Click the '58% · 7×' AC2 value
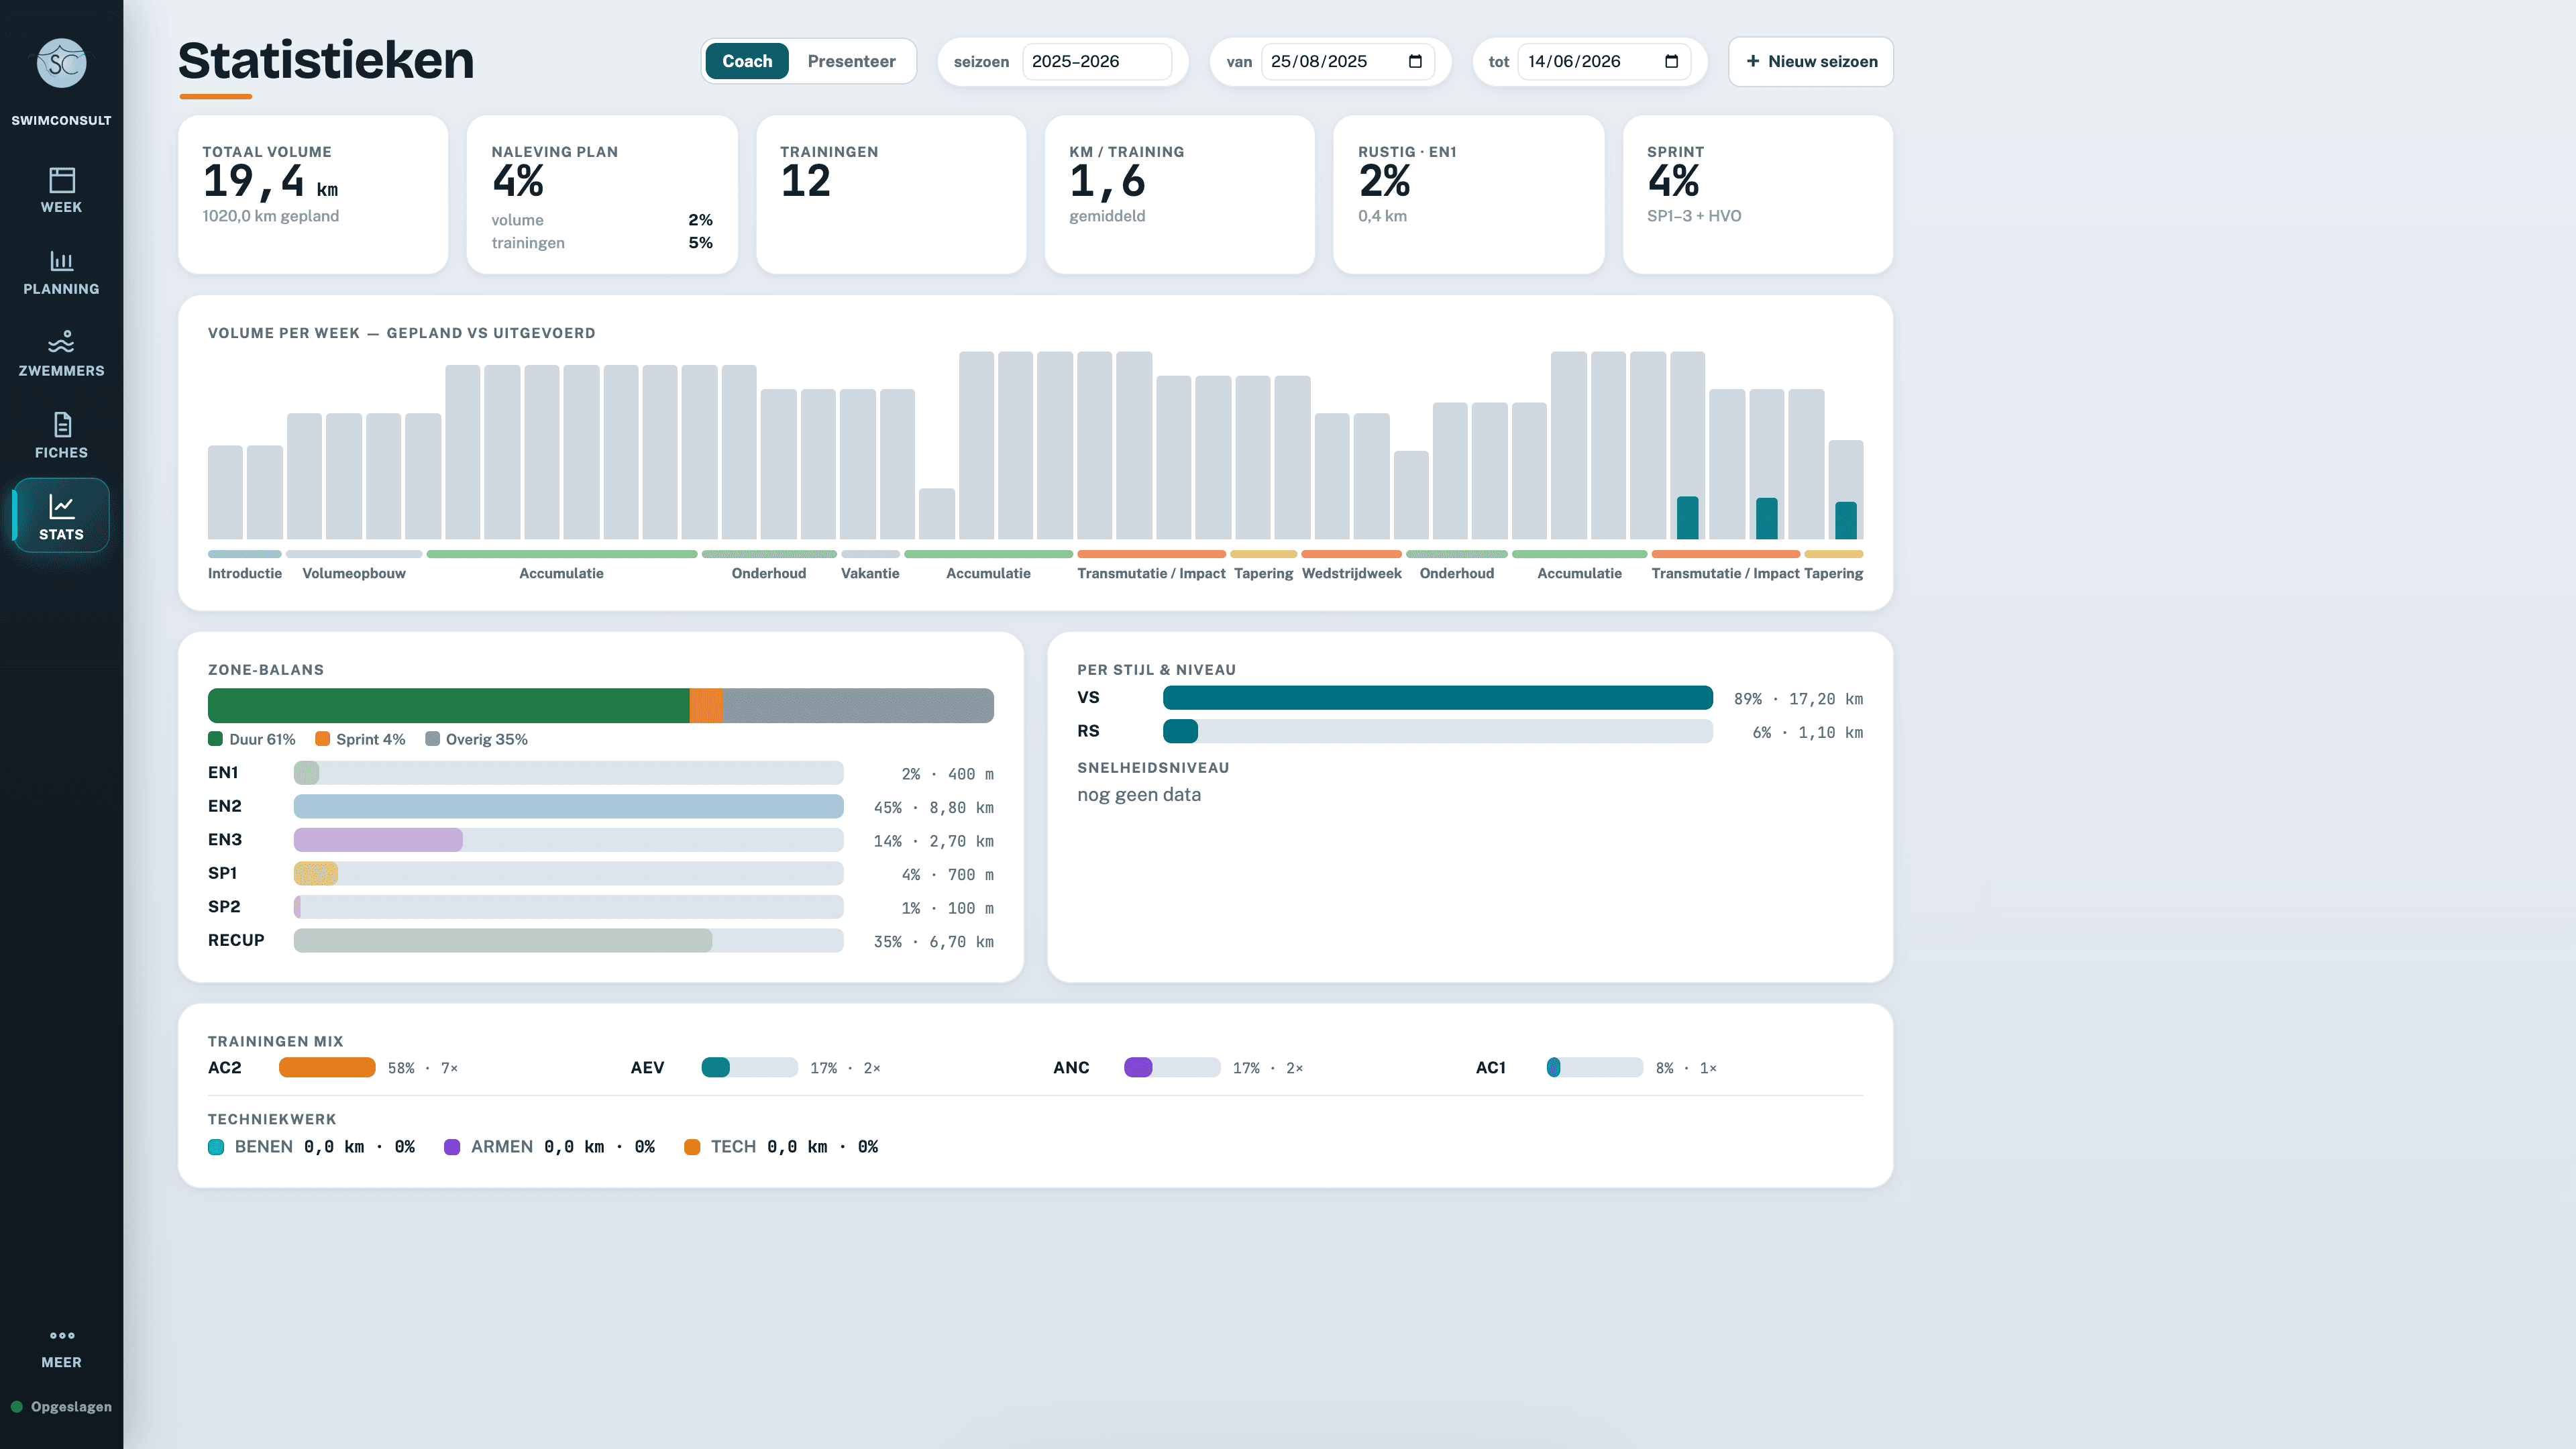Viewport: 2576px width, 1449px height. click(423, 1068)
